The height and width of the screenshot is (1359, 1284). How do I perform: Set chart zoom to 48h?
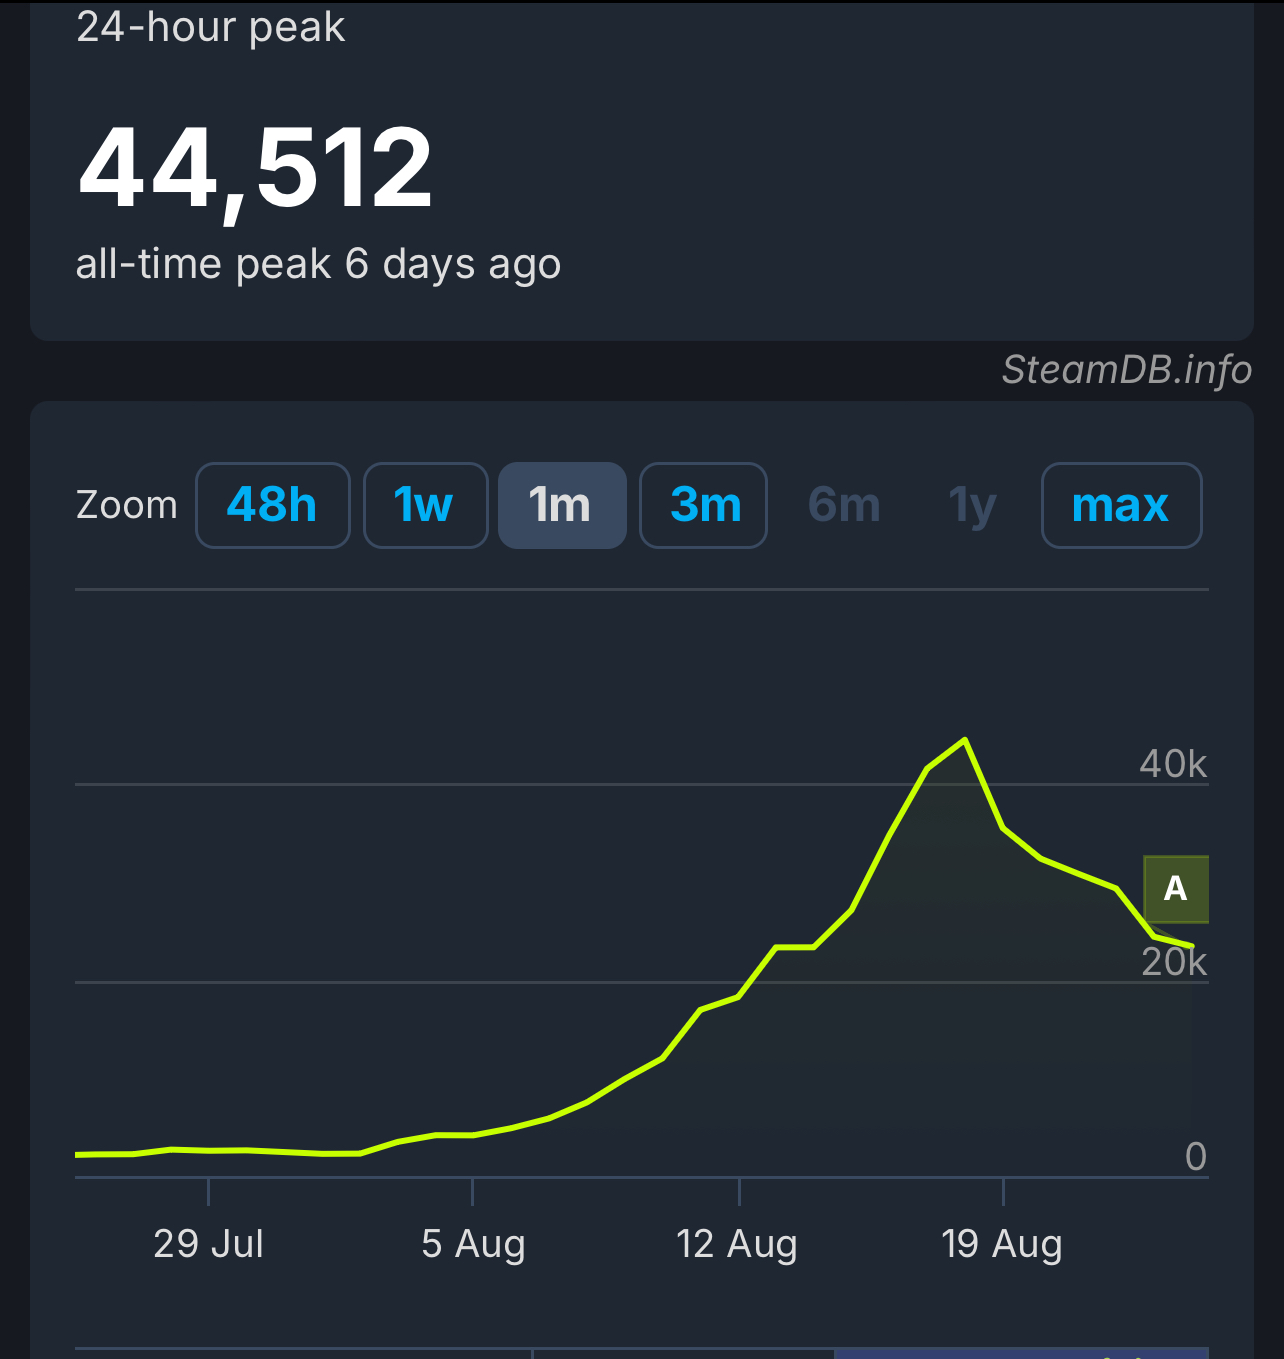[x=272, y=505]
